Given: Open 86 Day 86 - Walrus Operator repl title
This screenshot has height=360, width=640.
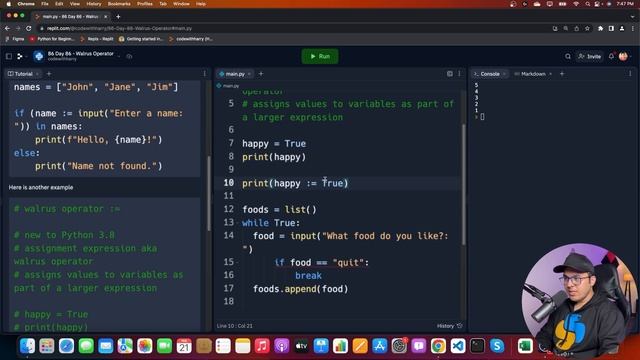Looking at the screenshot, I should point(80,54).
